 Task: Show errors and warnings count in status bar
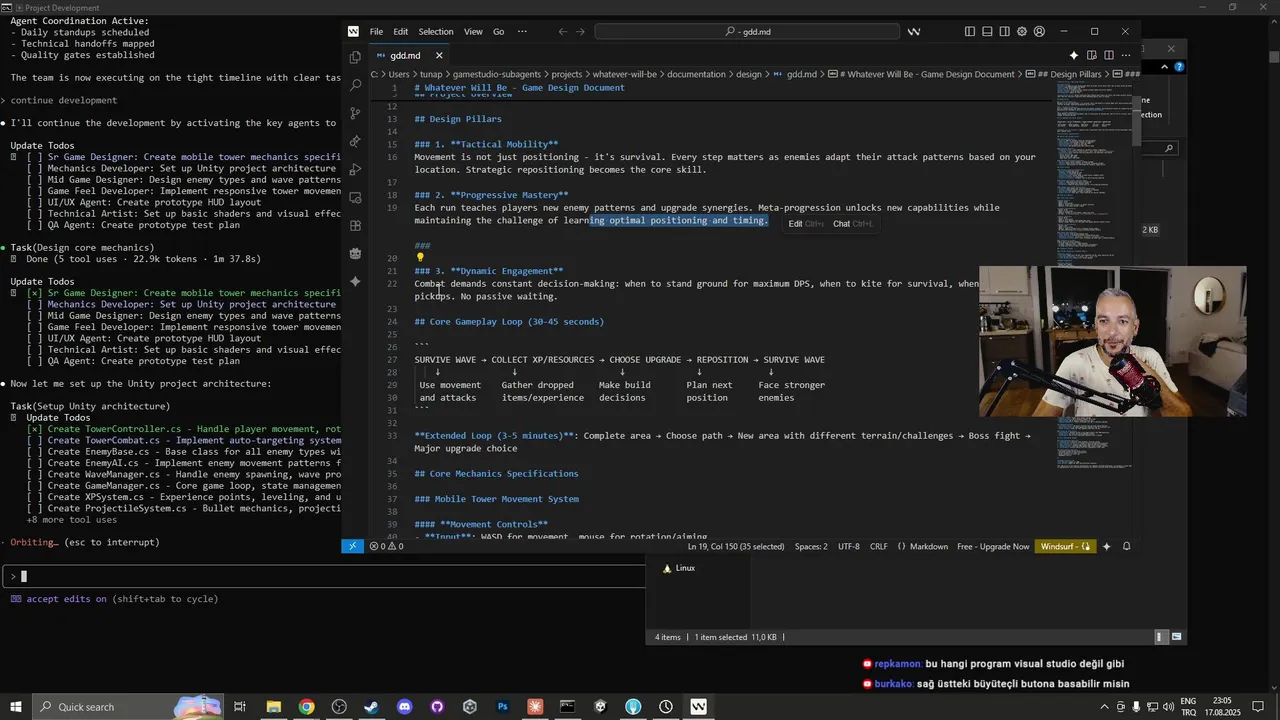386,546
